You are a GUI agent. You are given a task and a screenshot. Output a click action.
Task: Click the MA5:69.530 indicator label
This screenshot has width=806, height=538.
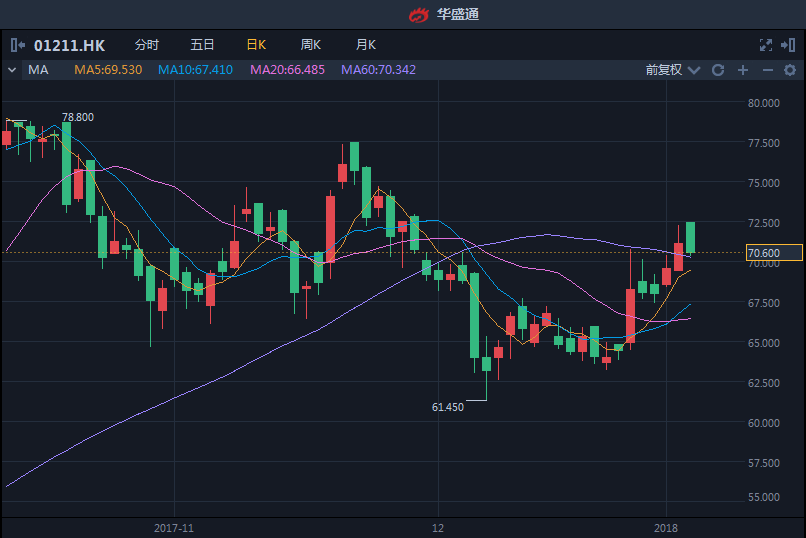108,70
